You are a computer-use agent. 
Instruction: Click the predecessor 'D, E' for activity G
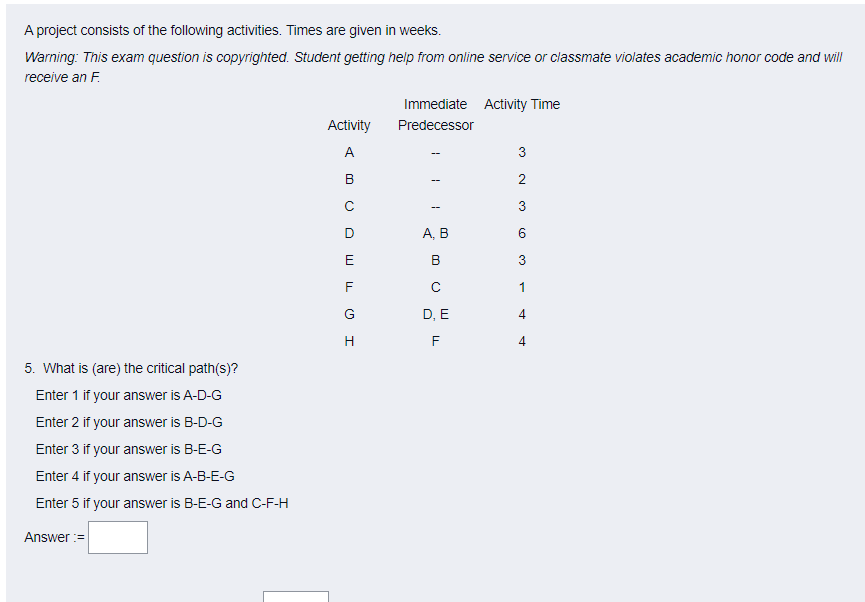435,314
